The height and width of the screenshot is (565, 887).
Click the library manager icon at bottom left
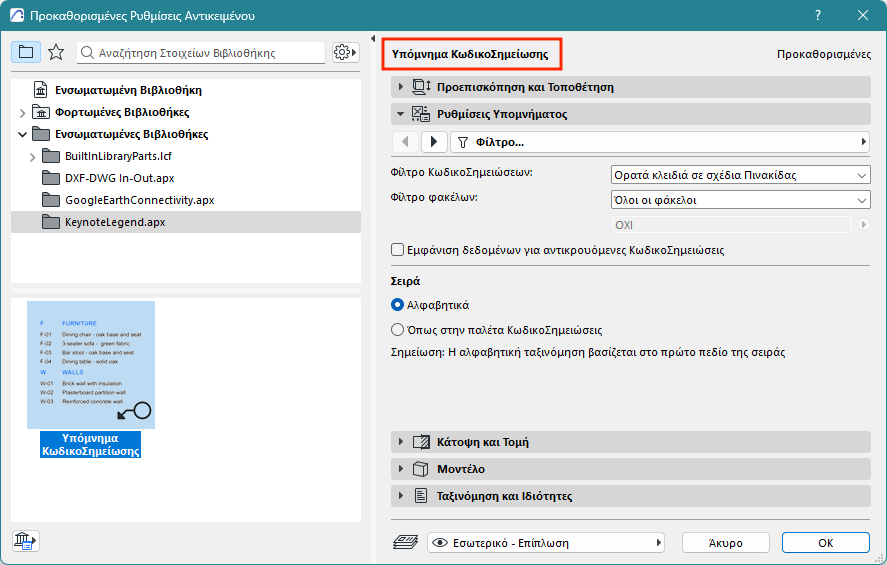coord(26,541)
